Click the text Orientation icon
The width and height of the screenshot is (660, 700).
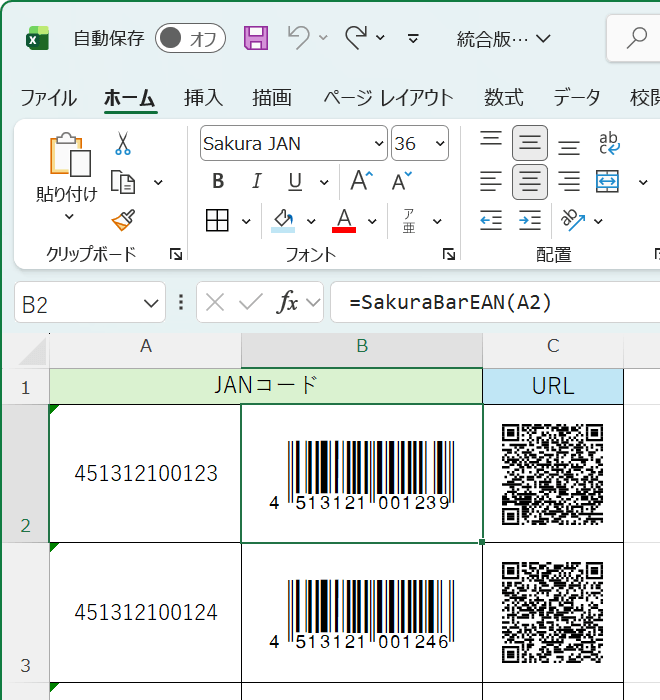pos(573,220)
